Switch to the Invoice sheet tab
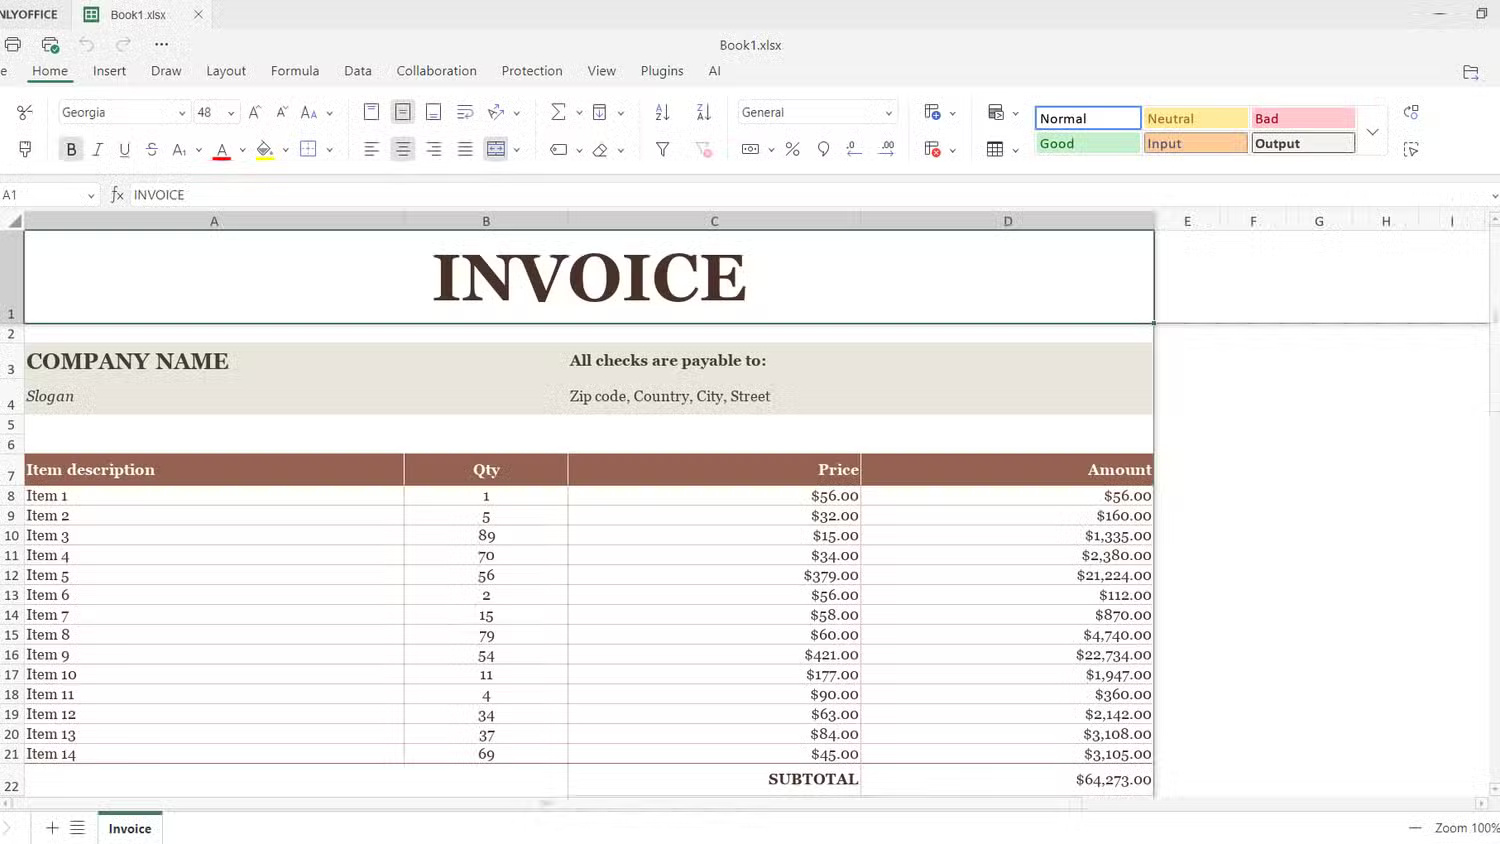Image resolution: width=1500 pixels, height=844 pixels. 130,828
